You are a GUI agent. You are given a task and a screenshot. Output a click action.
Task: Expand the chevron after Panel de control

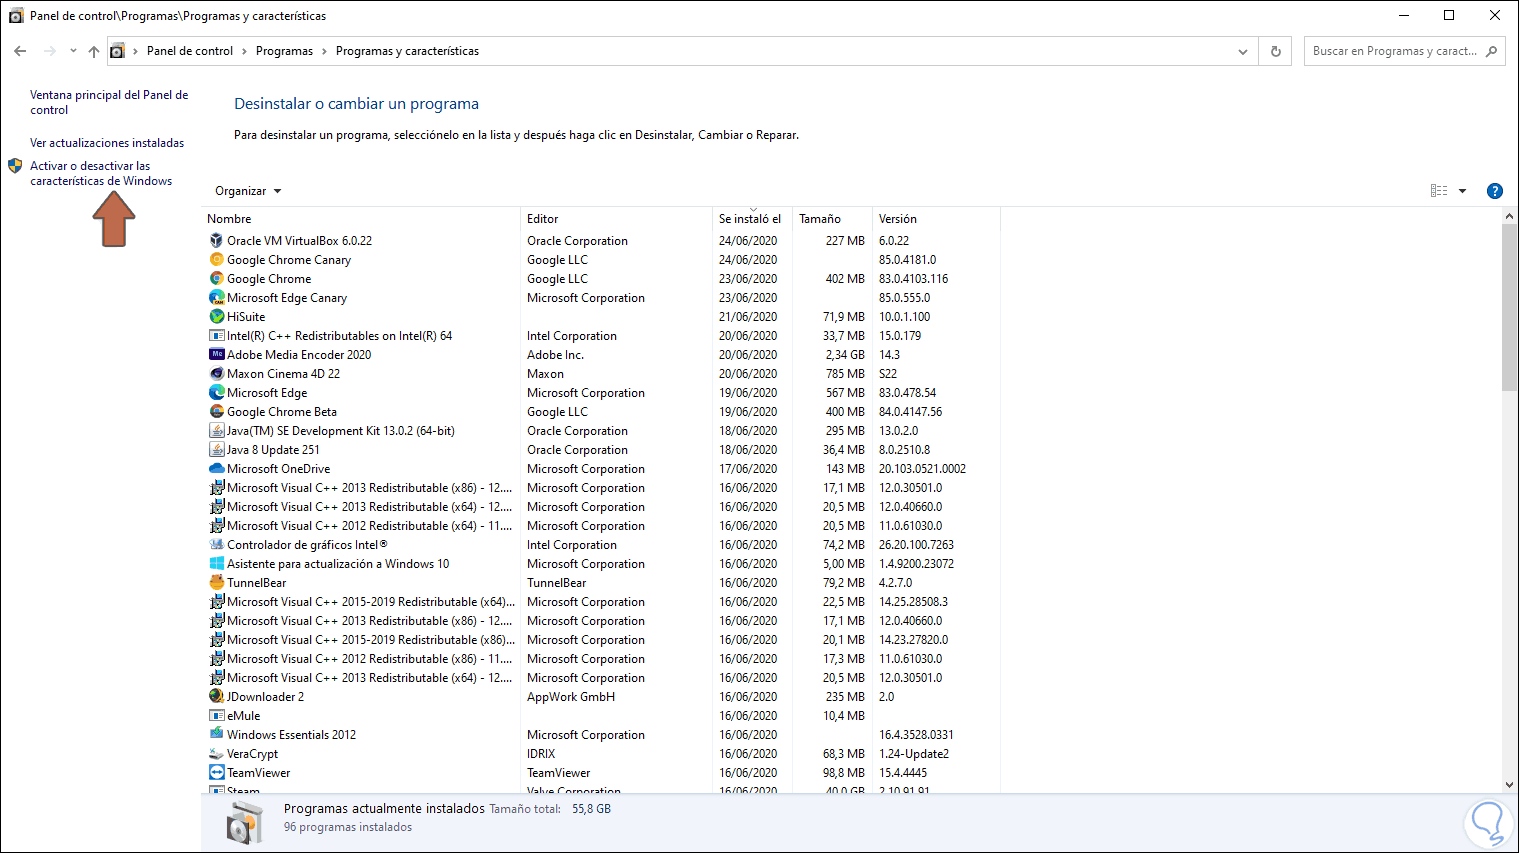coord(244,51)
